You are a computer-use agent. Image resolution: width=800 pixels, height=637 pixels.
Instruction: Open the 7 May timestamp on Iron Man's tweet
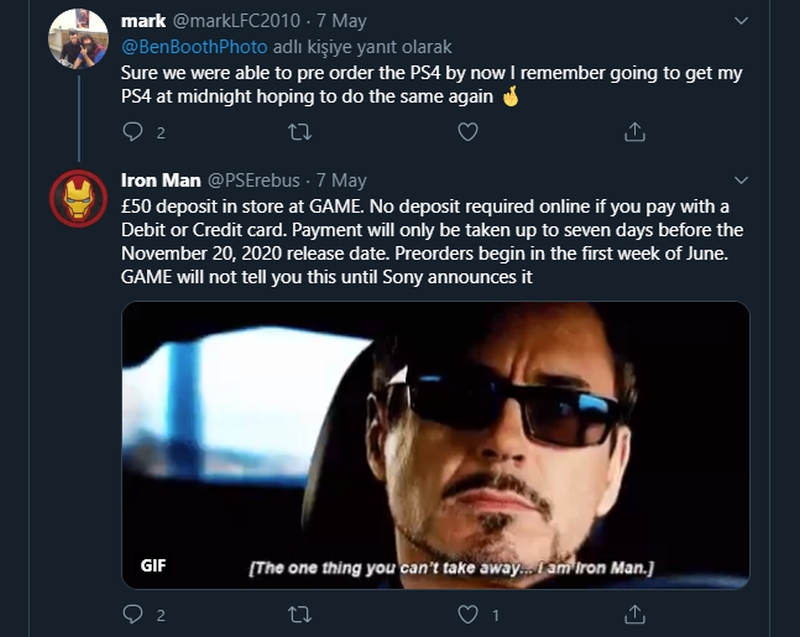coord(341,181)
